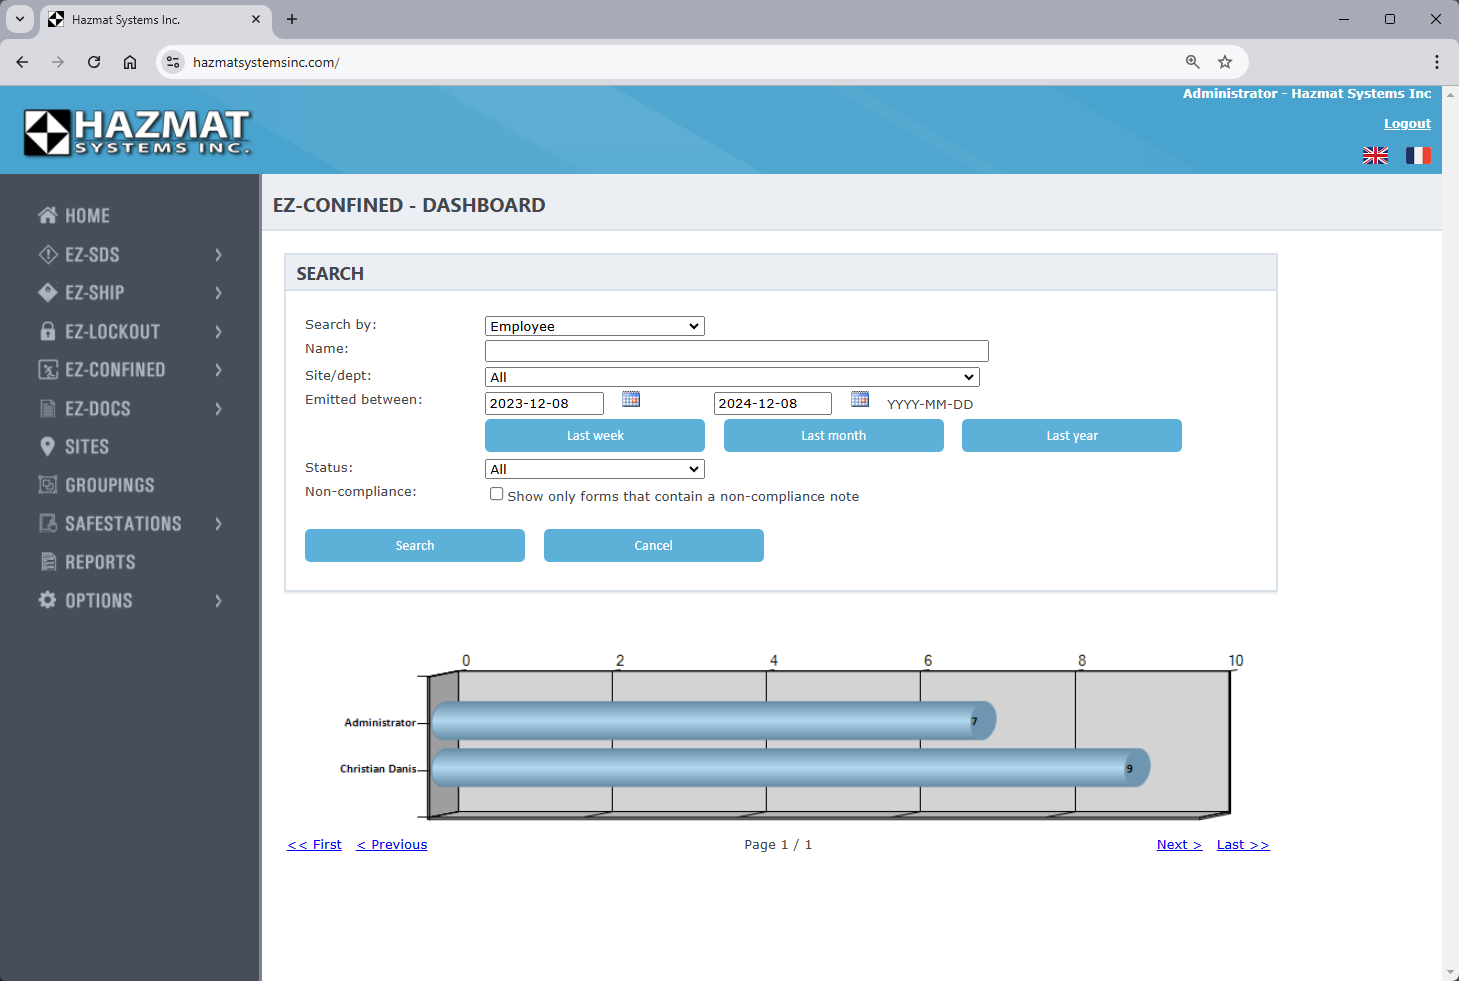The image size is (1459, 981).
Task: Open the Status dropdown
Action: [x=594, y=469]
